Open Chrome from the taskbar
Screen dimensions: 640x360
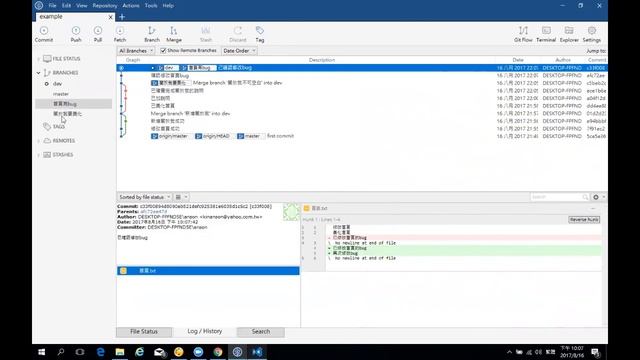click(218, 352)
